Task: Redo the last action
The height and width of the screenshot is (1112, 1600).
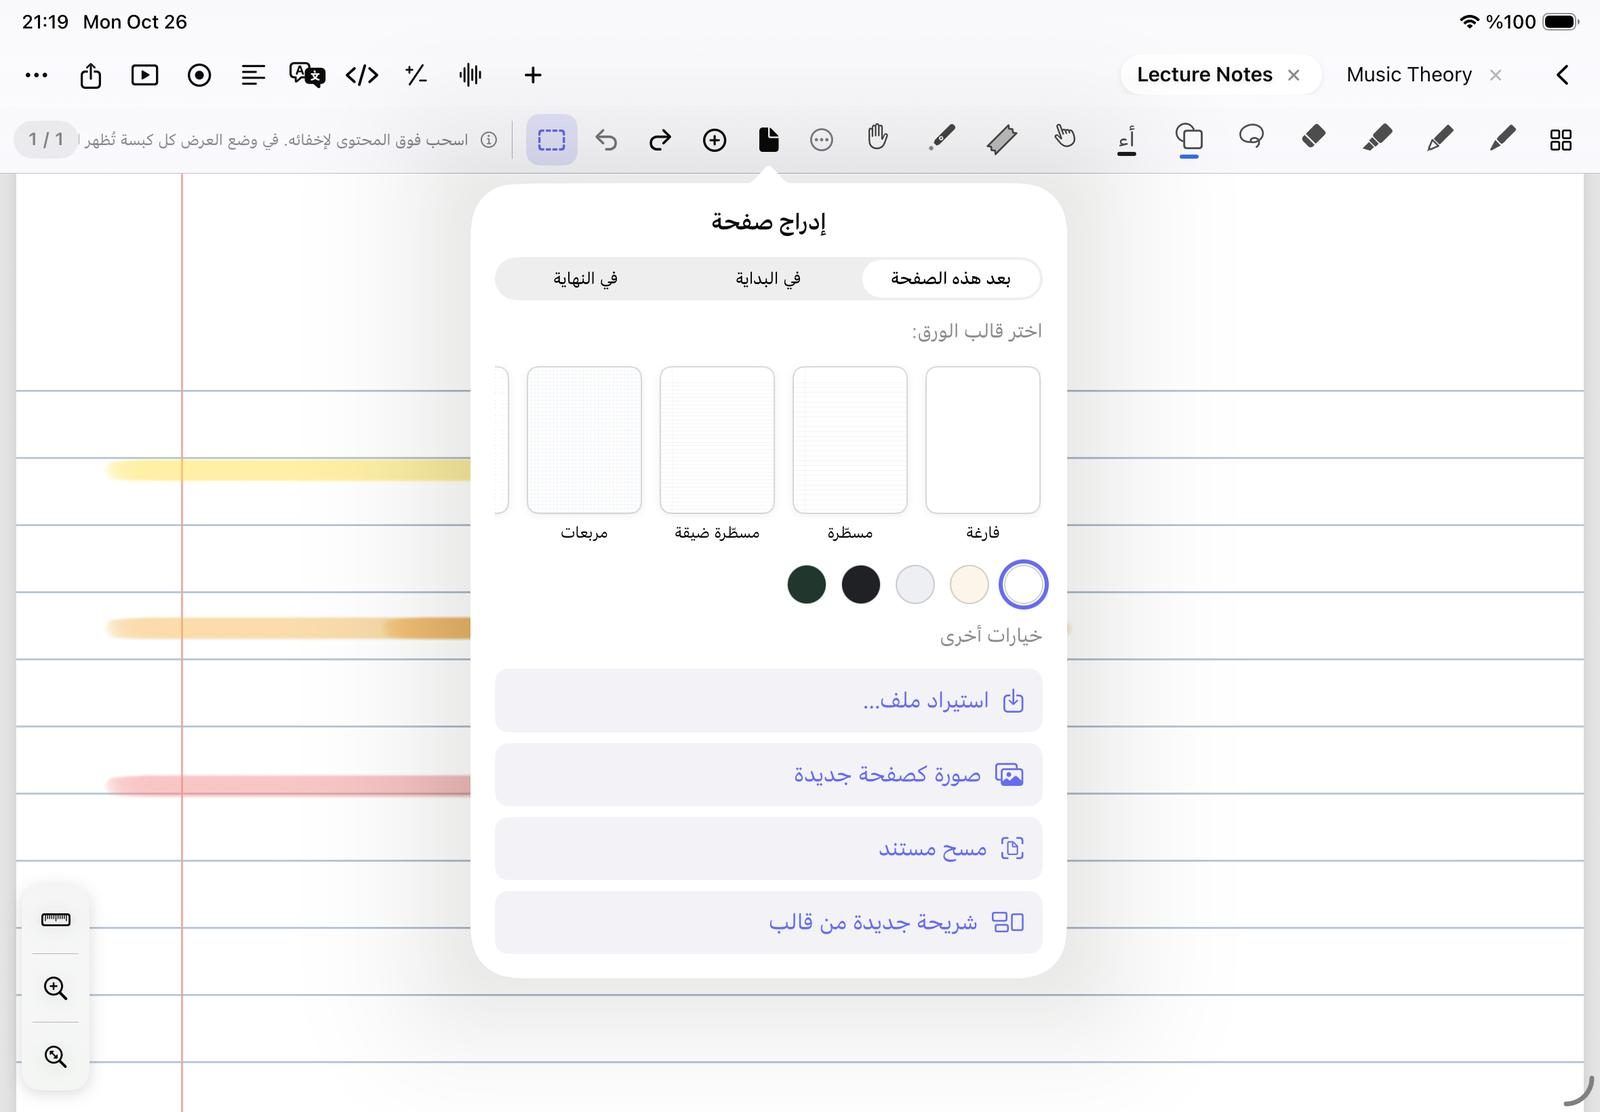Action: [x=660, y=139]
